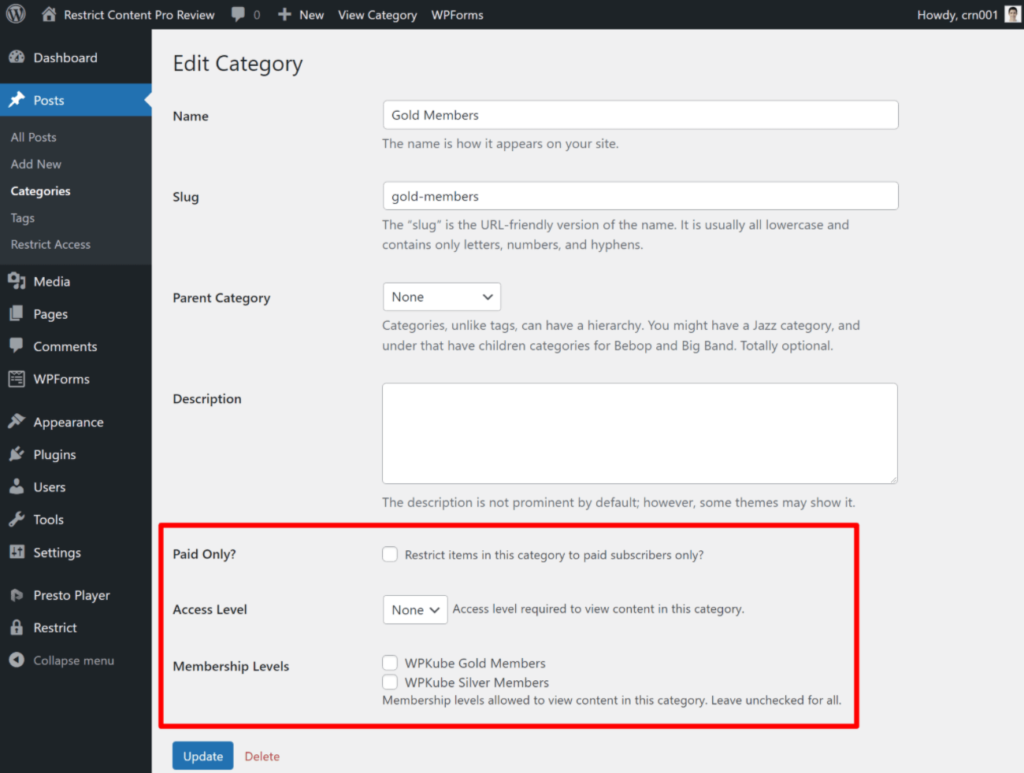This screenshot has height=773, width=1024.
Task: Click the comments bubble icon in toolbar
Action: click(x=238, y=15)
